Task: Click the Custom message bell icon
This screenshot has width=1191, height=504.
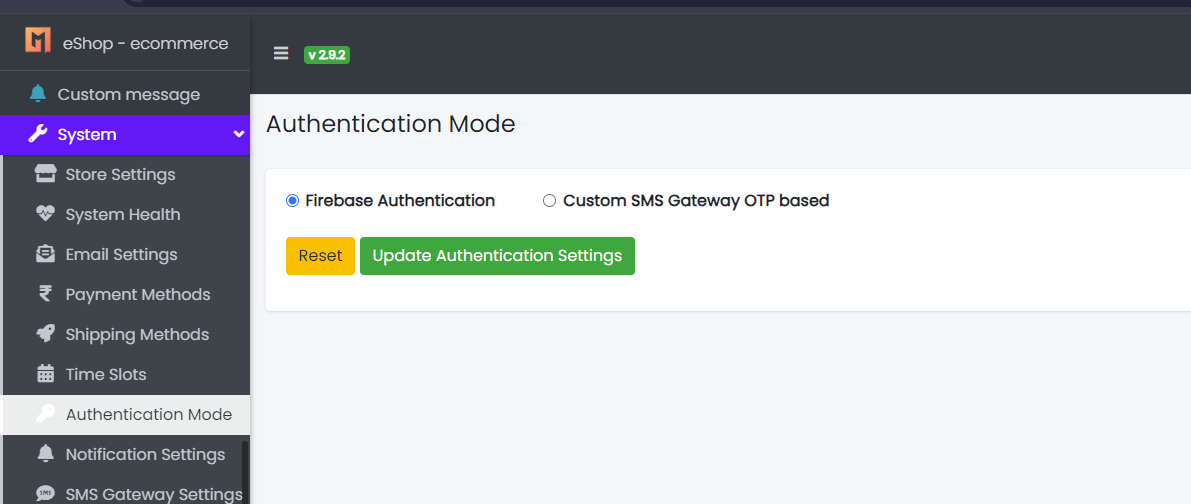Action: [38, 94]
